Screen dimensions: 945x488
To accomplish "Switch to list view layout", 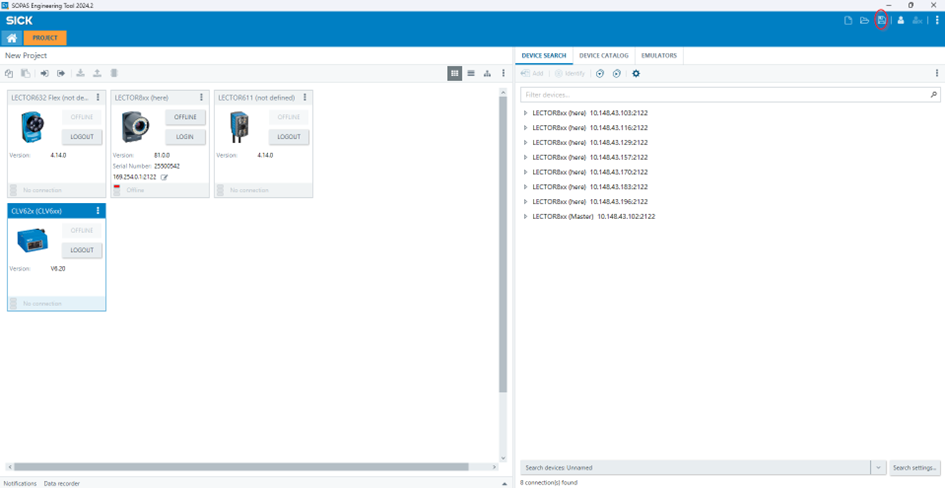I will [471, 73].
